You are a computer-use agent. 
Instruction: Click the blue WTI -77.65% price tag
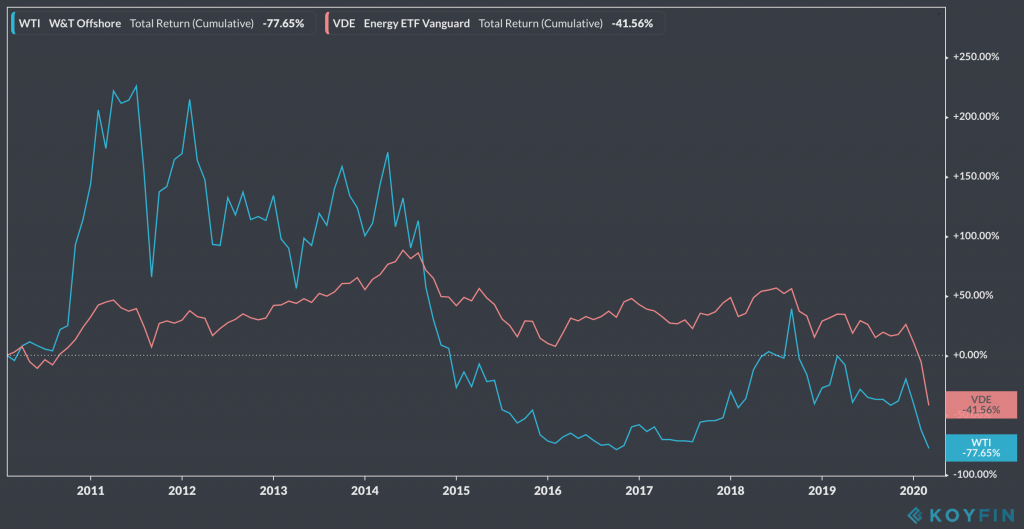981,448
